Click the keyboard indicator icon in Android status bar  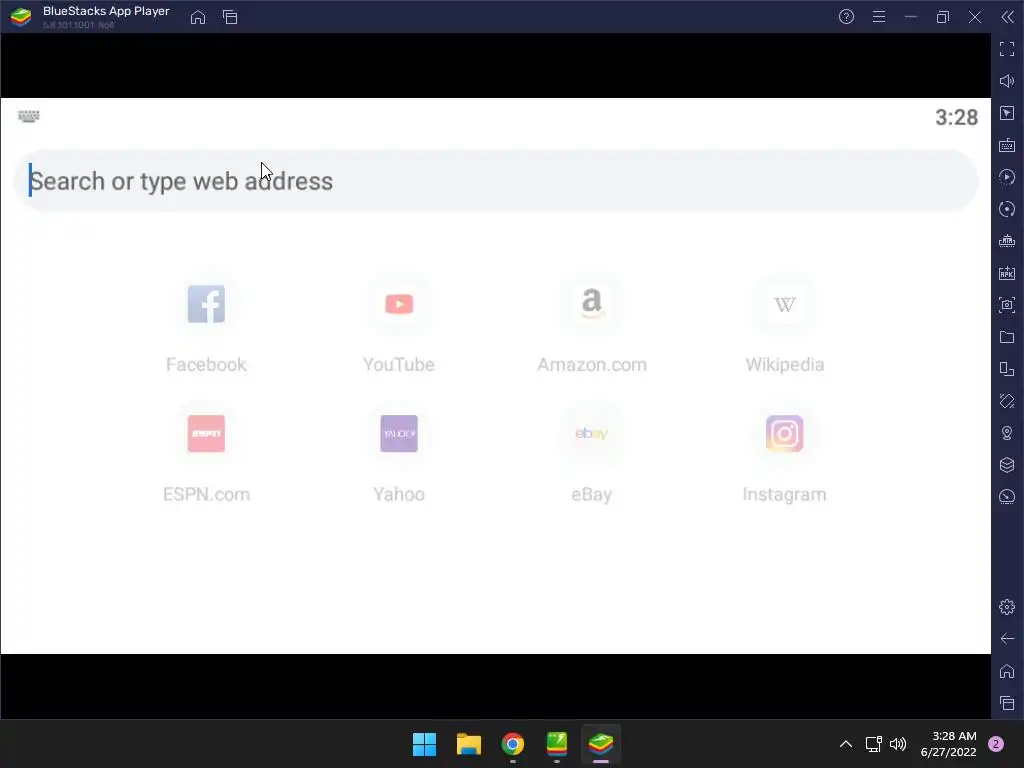[x=29, y=116]
